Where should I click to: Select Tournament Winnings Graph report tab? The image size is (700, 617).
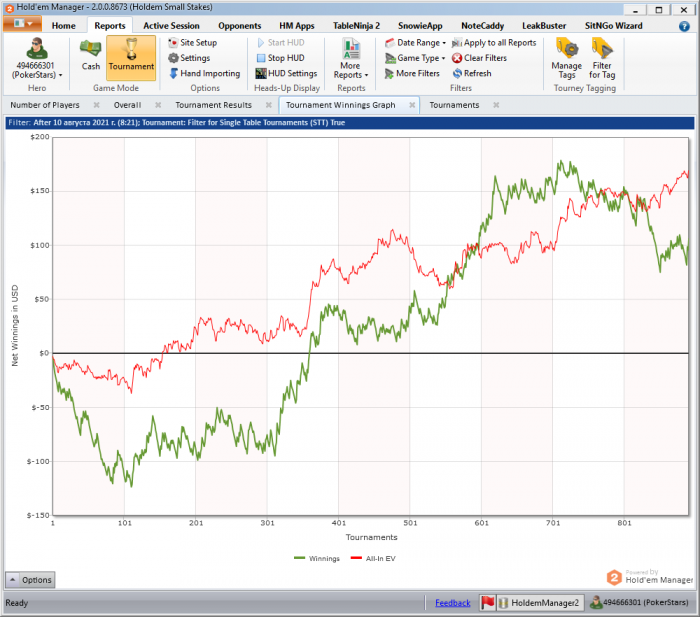click(x=341, y=105)
